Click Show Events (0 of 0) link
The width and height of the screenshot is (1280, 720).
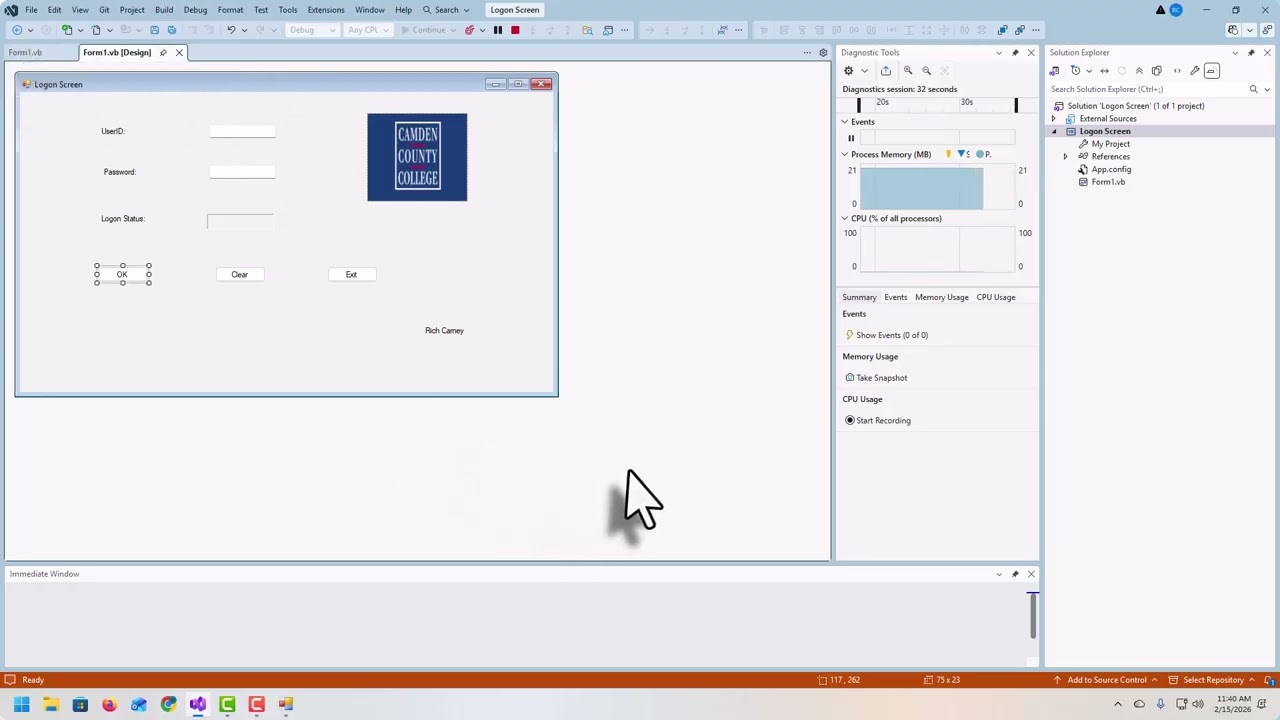886,336
